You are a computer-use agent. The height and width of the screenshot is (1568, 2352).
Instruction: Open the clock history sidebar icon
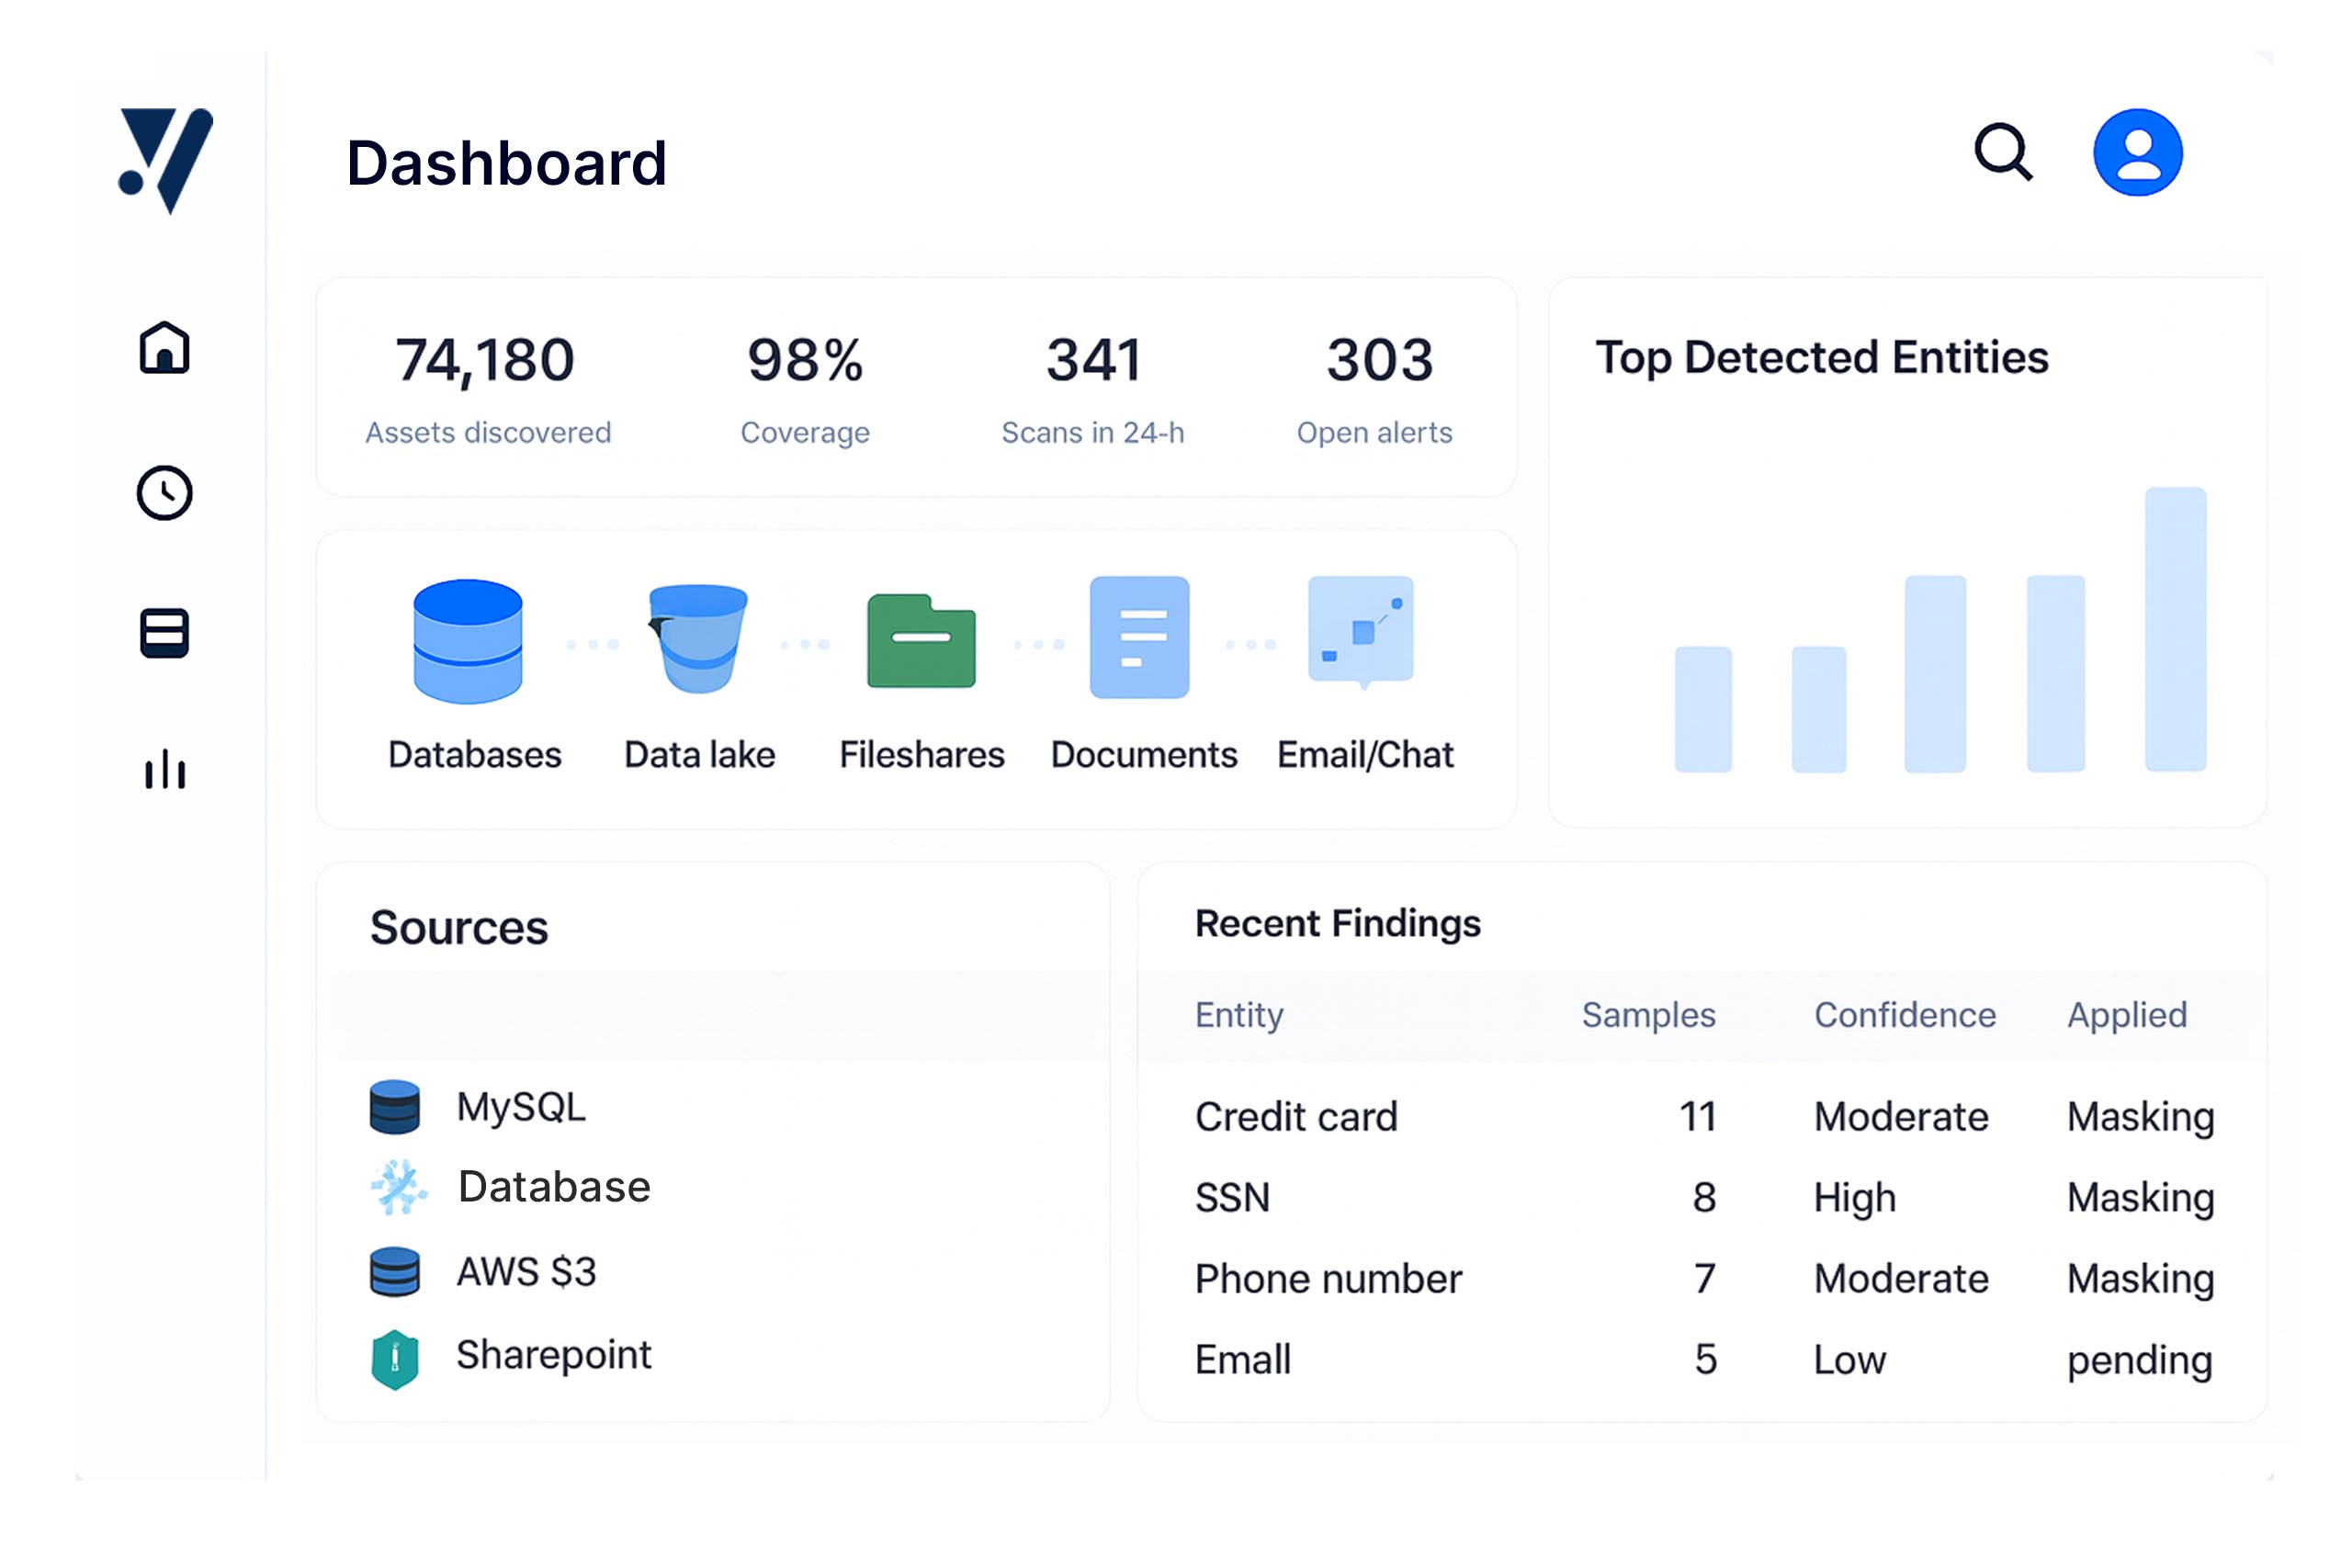[x=164, y=492]
